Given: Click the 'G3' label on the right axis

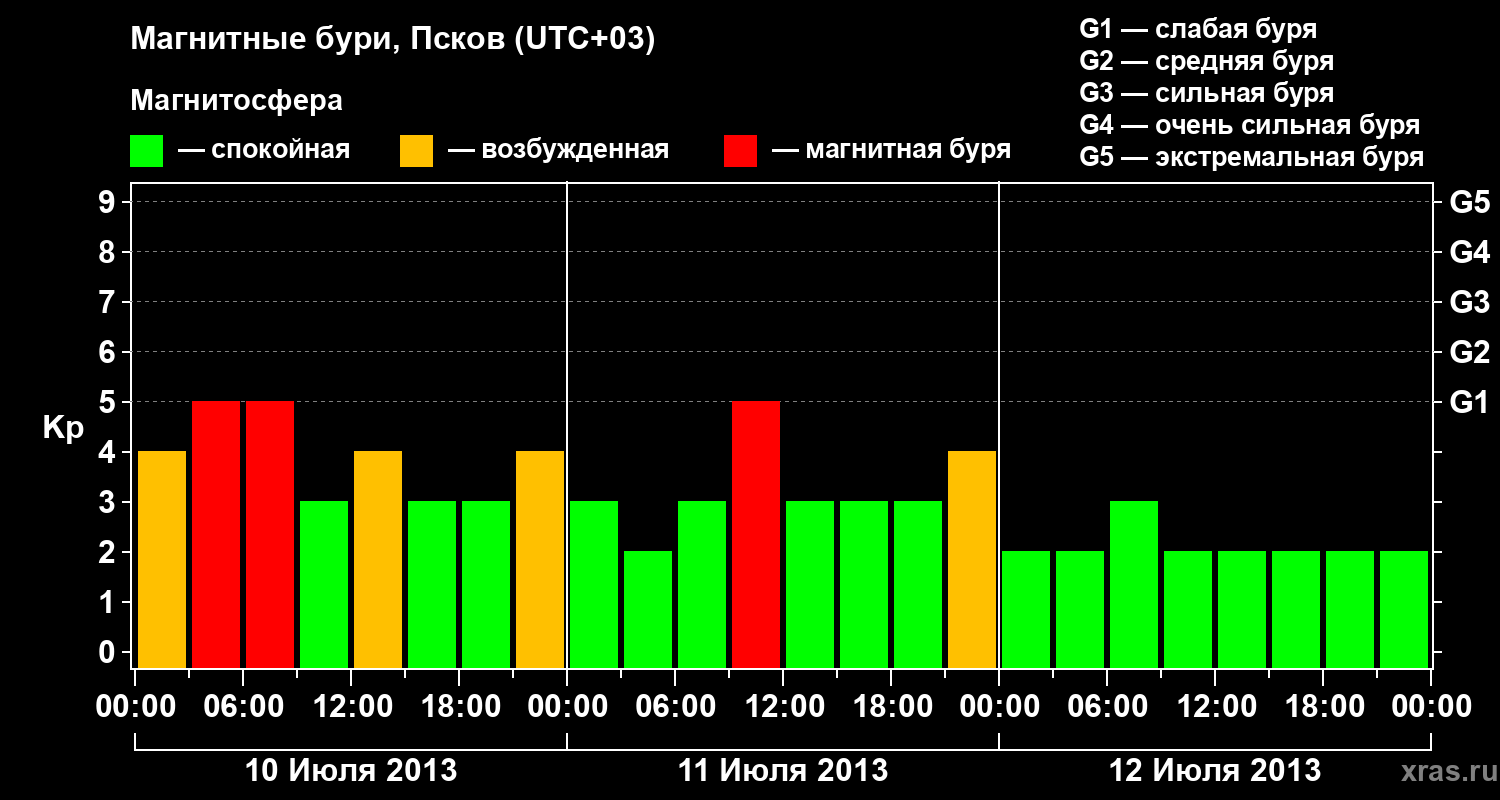Looking at the screenshot, I should click(1470, 302).
